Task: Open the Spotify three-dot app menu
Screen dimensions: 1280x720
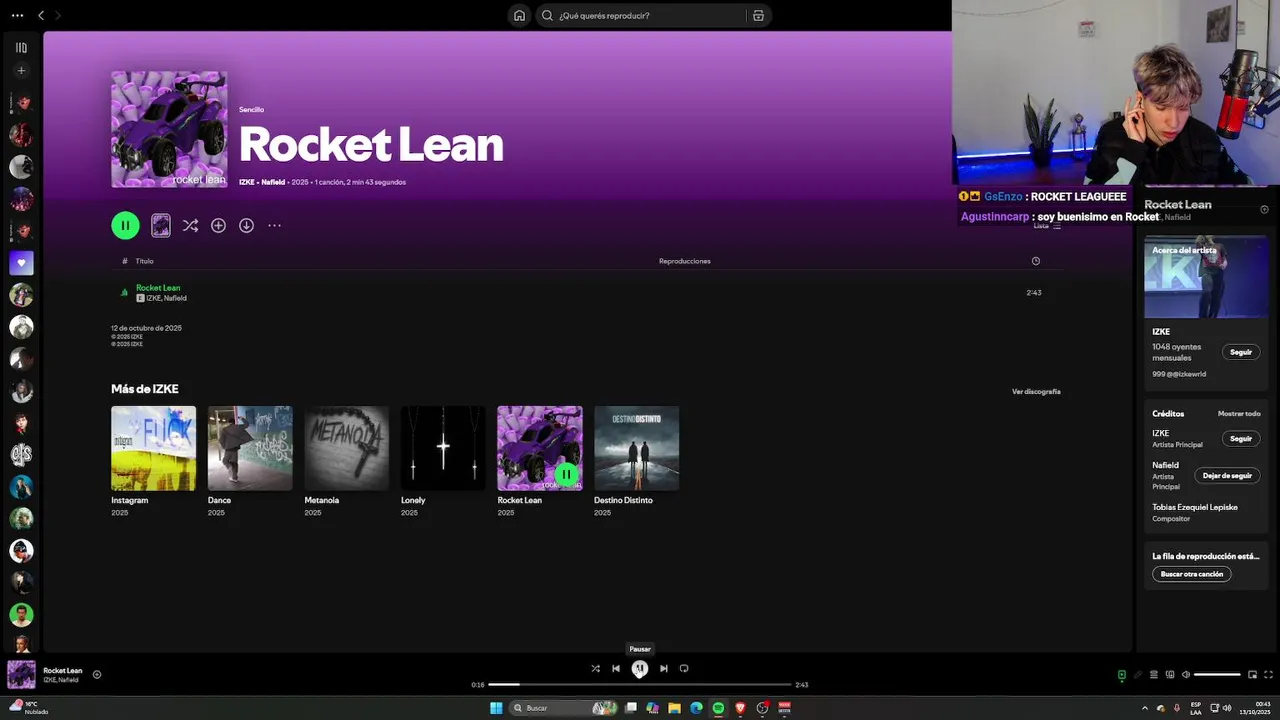Action: pos(17,15)
